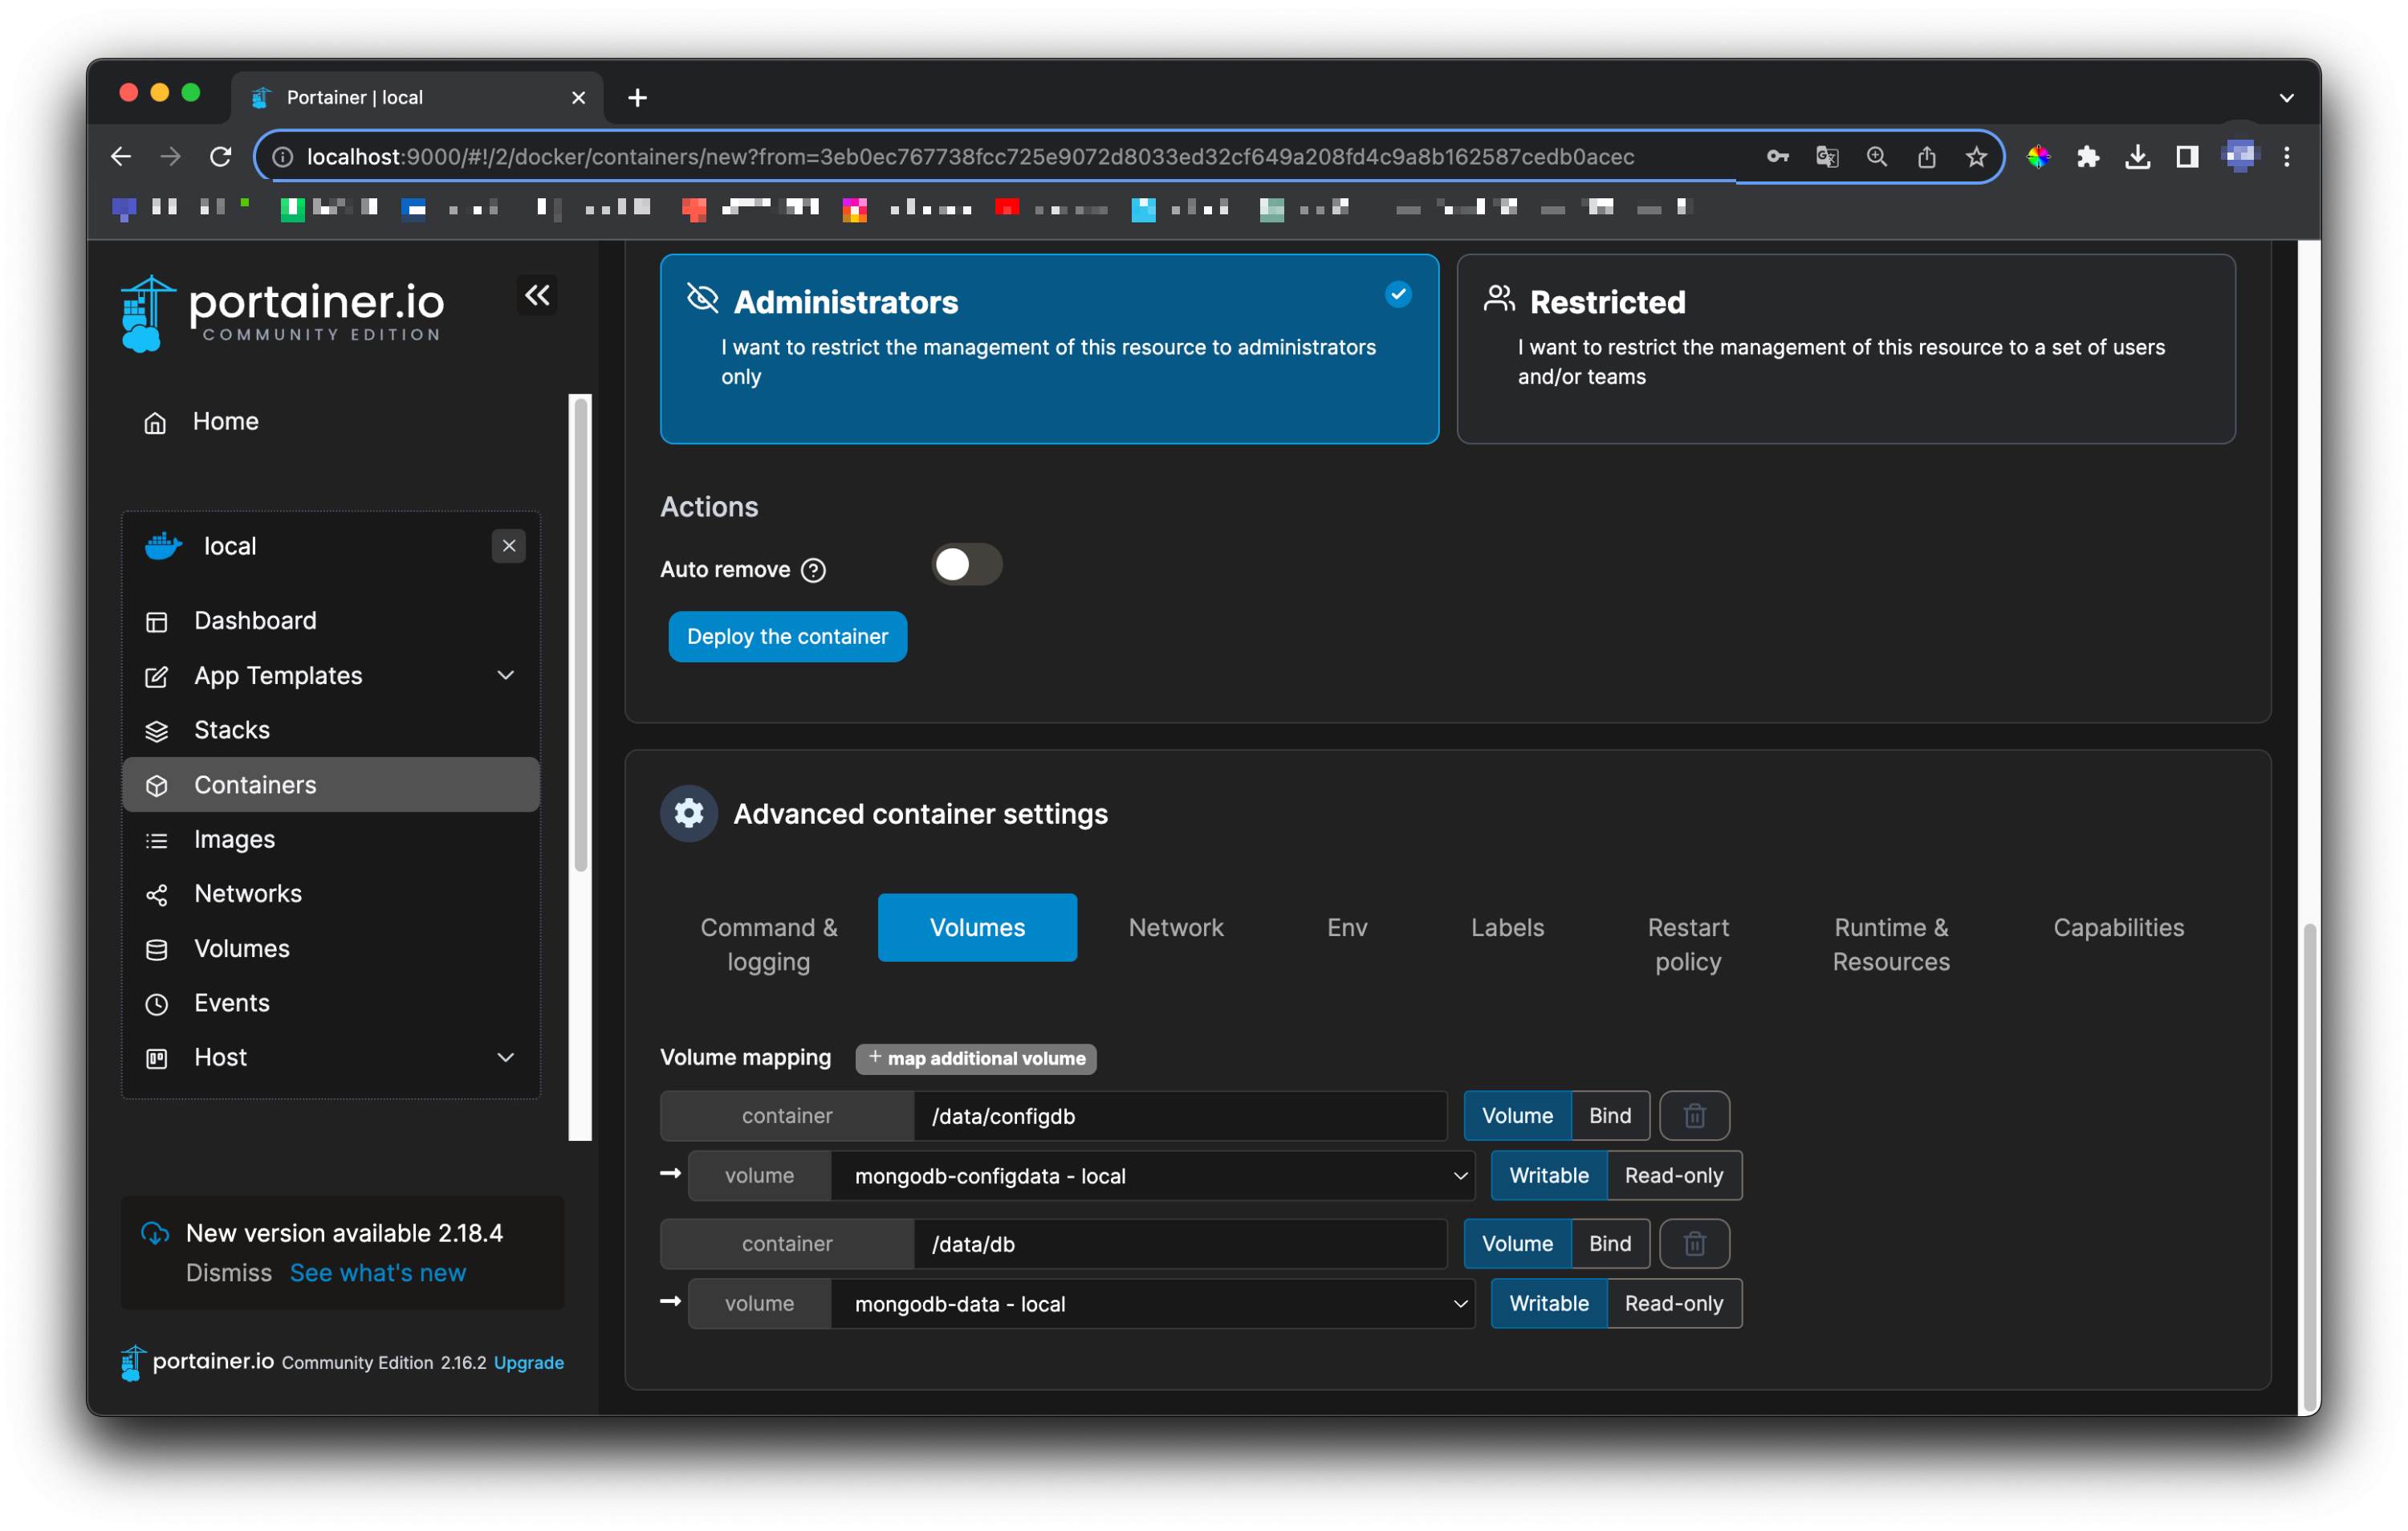Viewport: 2408px width, 1531px height.
Task: Click Deploy the container button
Action: (787, 637)
